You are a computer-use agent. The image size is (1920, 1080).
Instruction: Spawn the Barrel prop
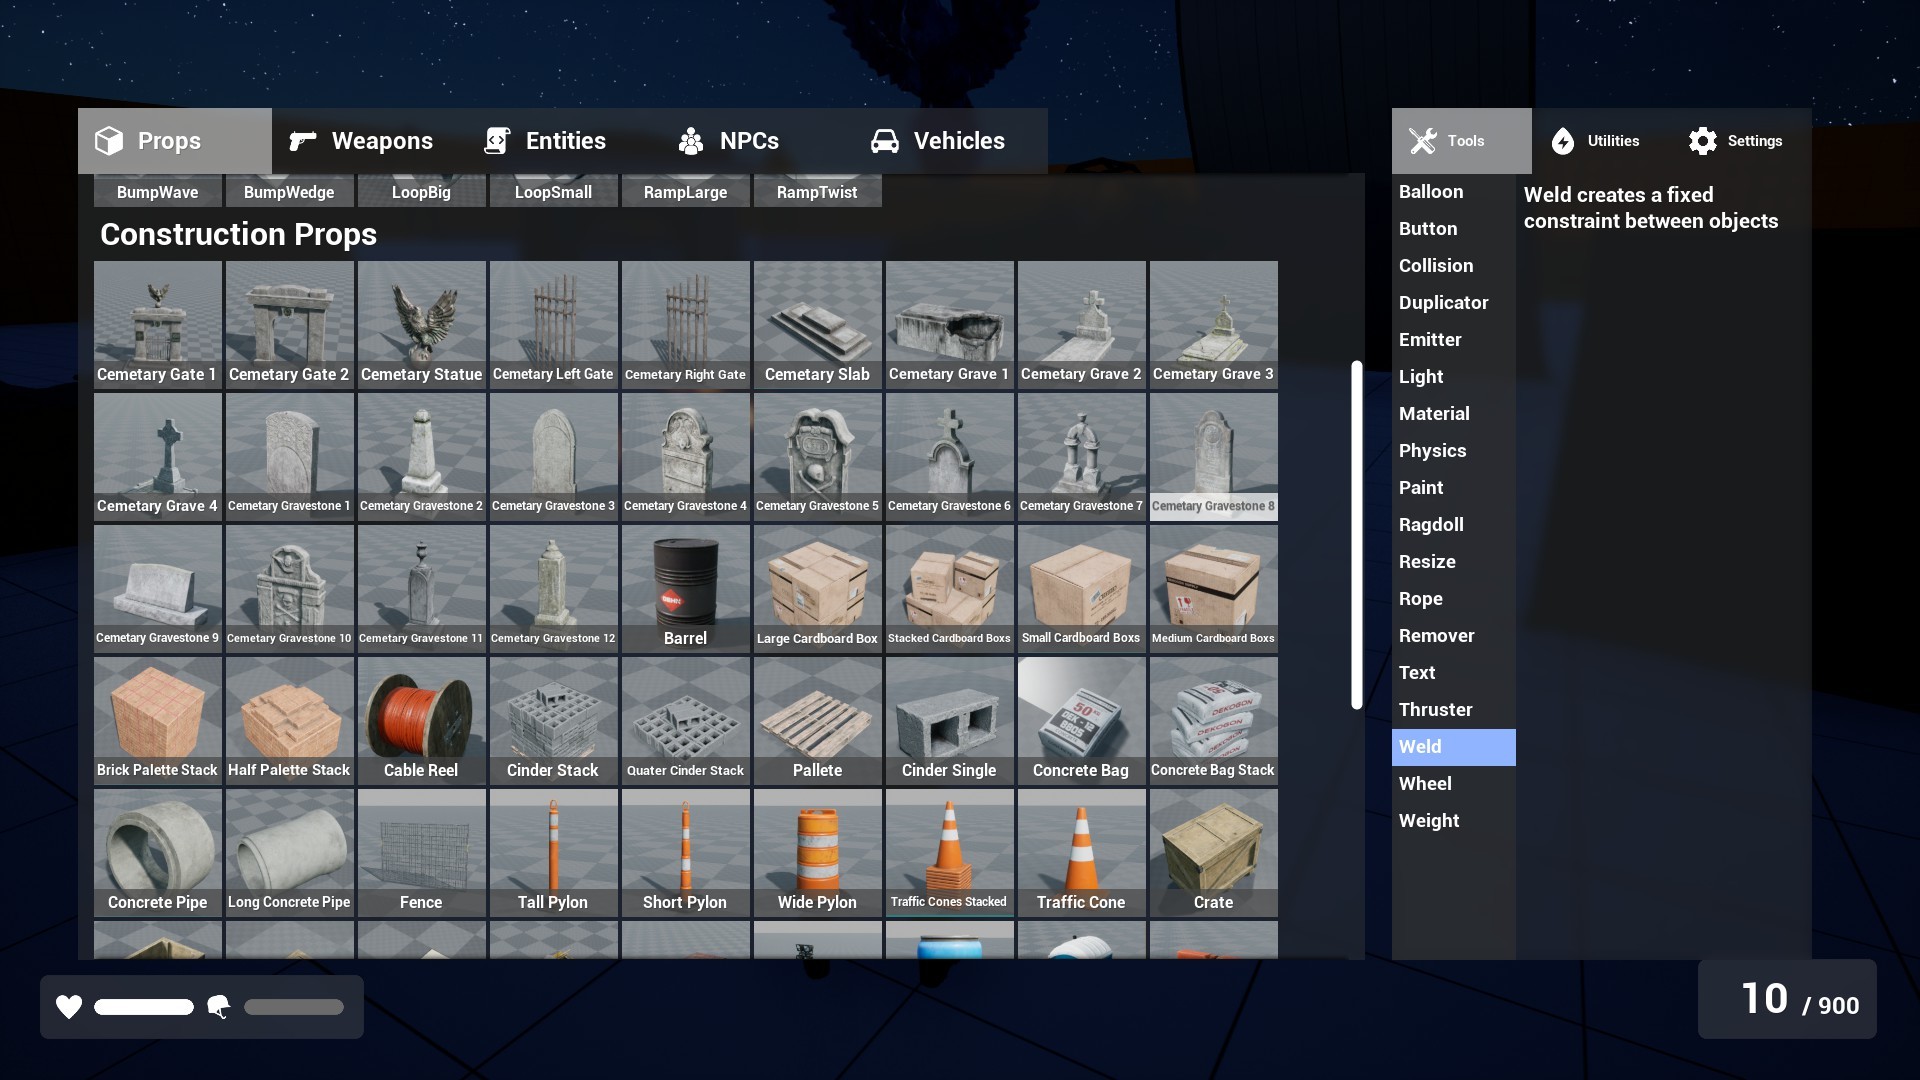click(x=685, y=587)
